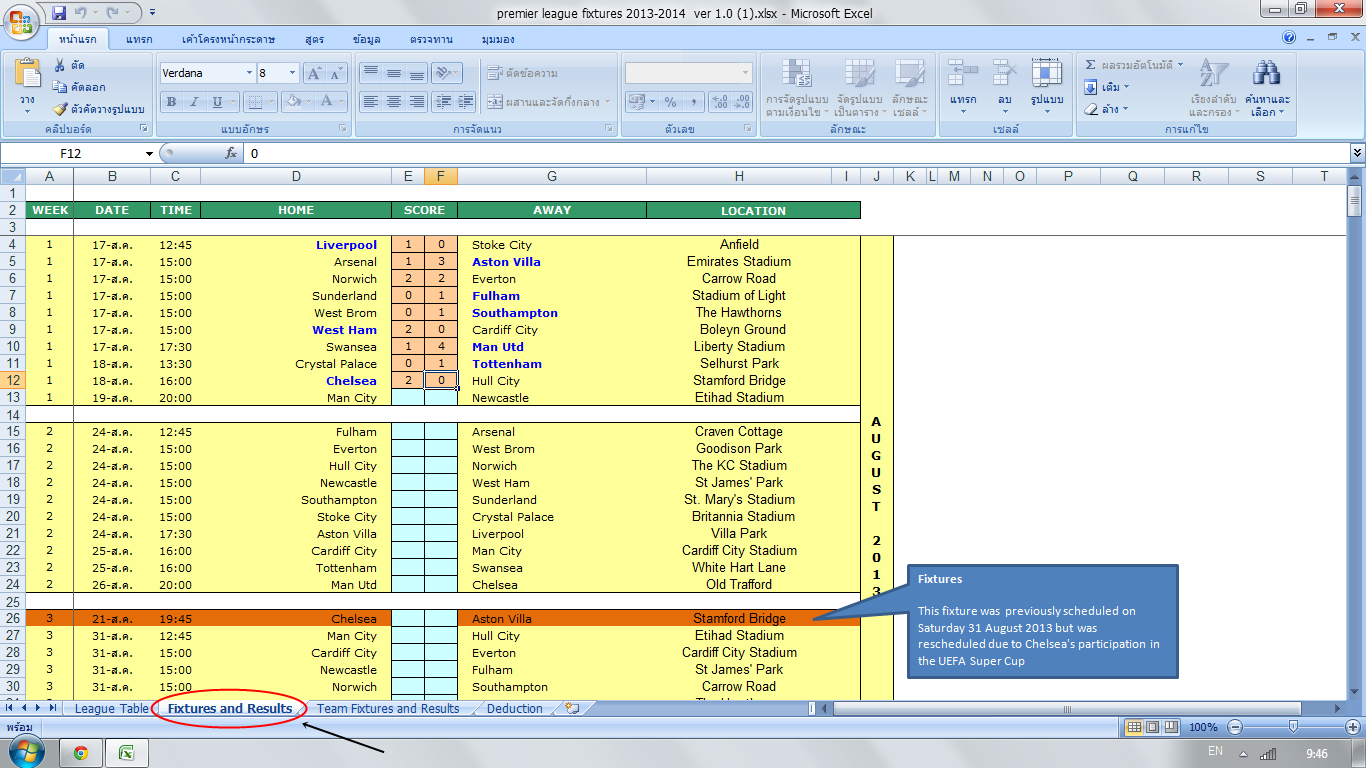Toggle Italic formatting

[x=193, y=101]
